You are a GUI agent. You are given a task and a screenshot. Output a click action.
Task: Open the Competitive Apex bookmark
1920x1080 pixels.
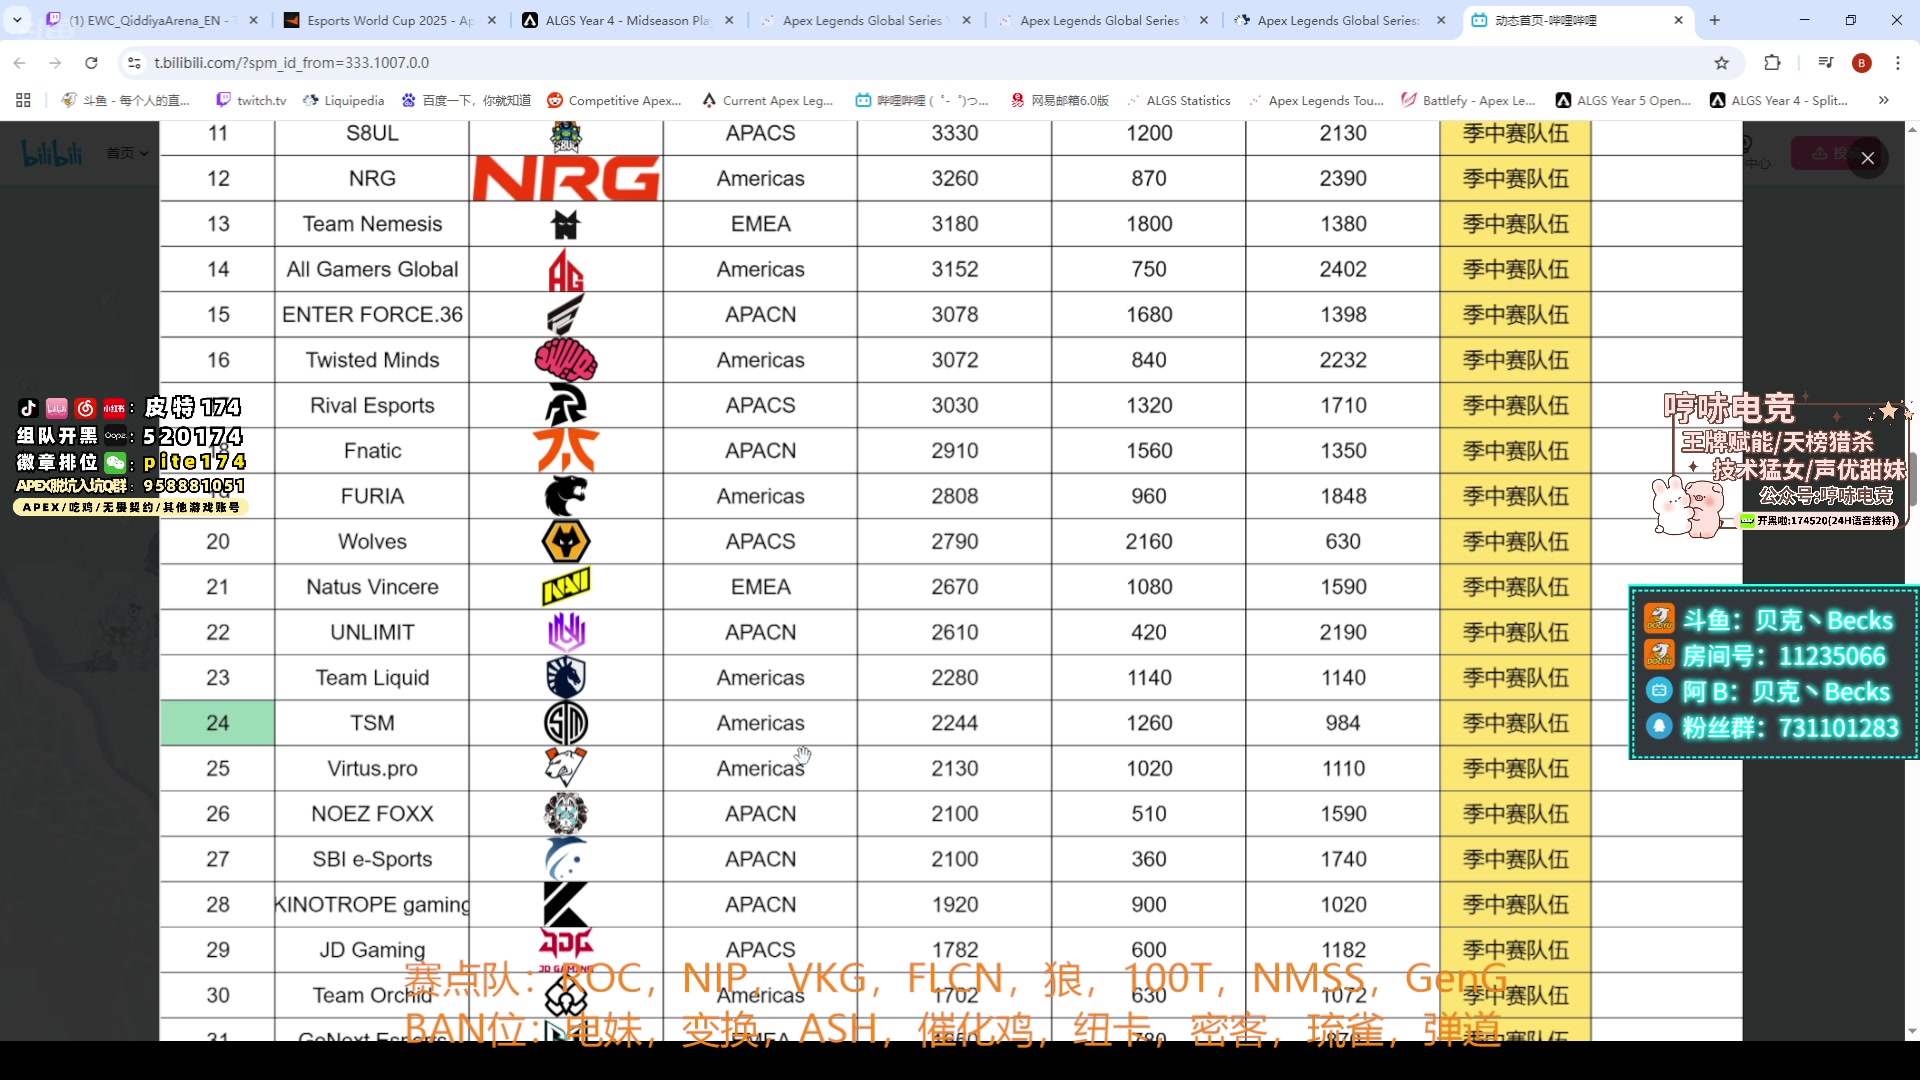[614, 100]
